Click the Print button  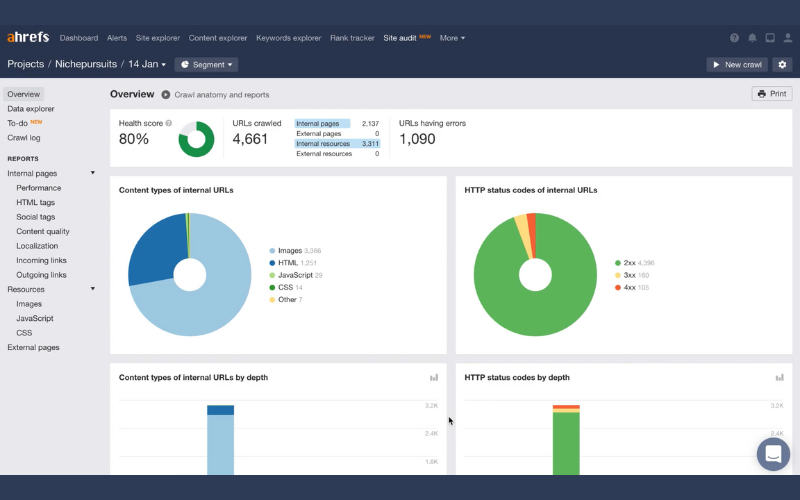coord(772,93)
